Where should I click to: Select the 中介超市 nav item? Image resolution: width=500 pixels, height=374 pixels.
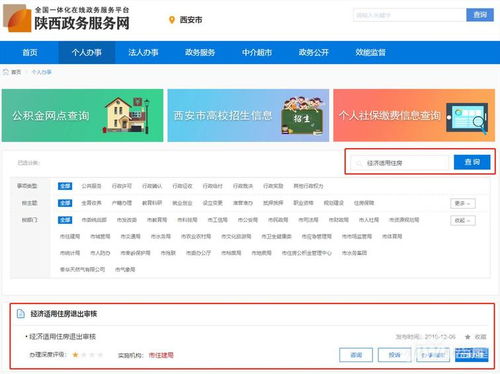pos(257,52)
